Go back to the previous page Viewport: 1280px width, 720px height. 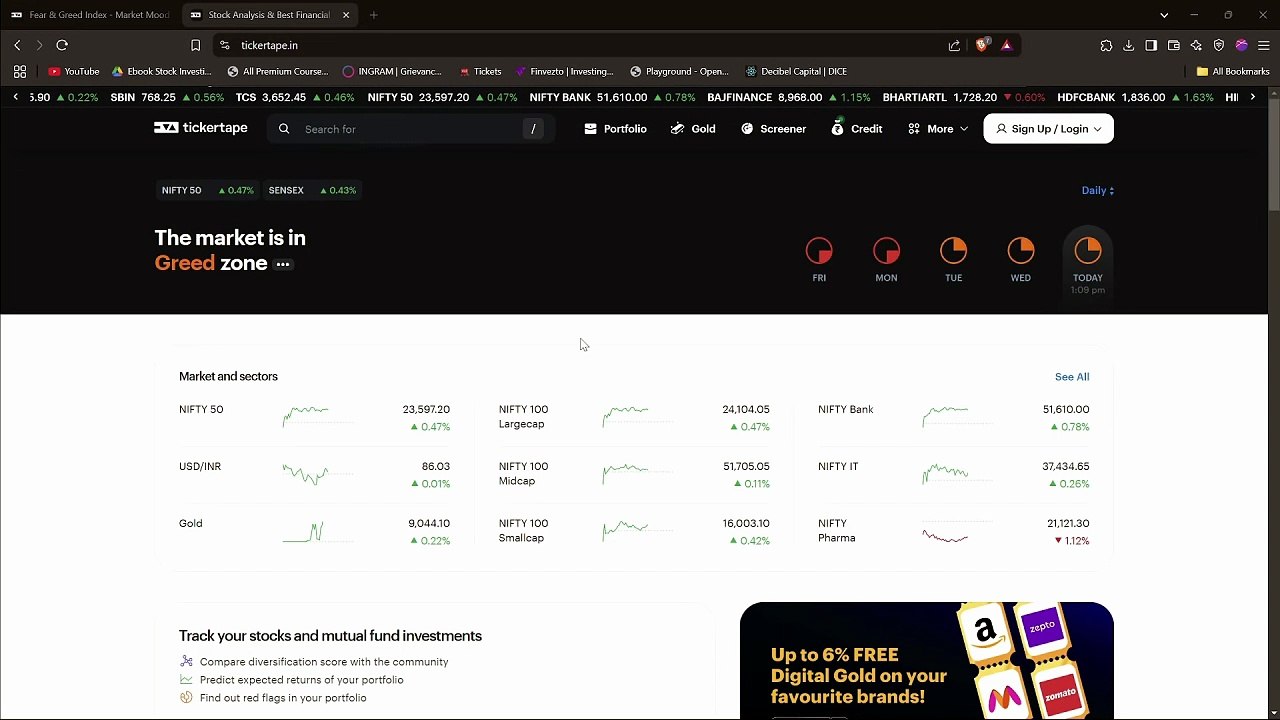coord(17,45)
